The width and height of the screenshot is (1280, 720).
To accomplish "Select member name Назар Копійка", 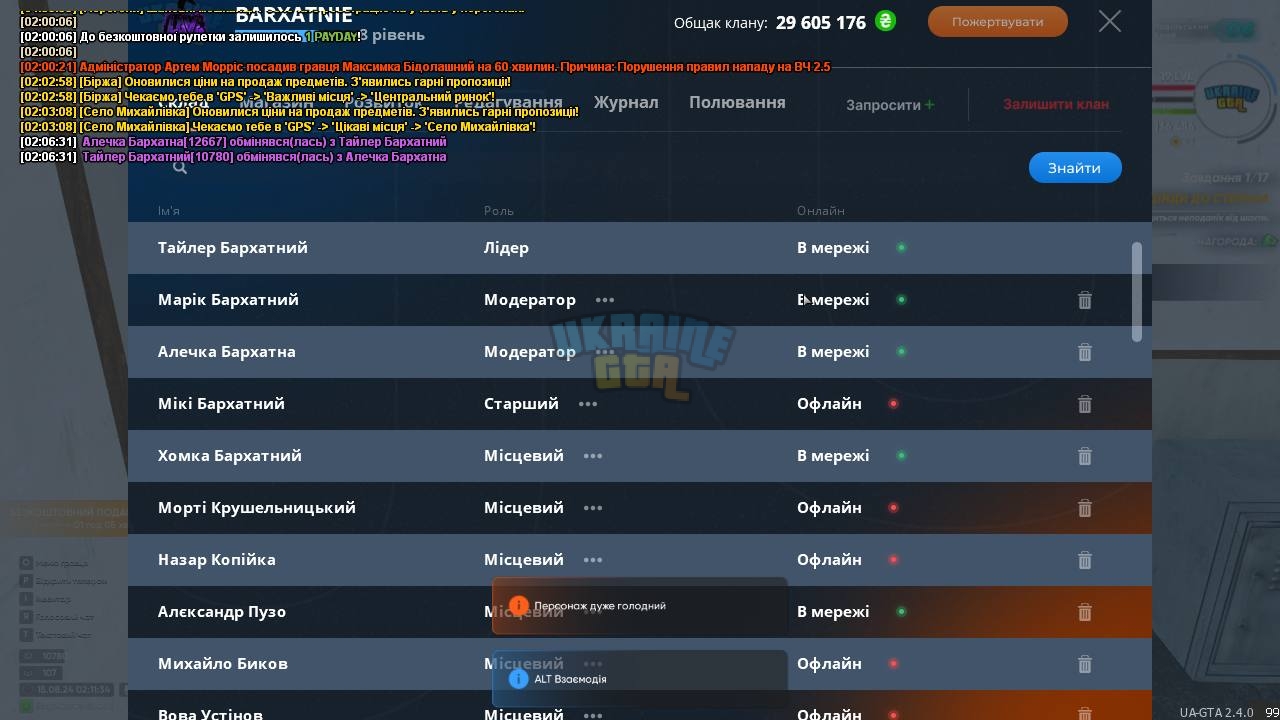I will click(217, 560).
